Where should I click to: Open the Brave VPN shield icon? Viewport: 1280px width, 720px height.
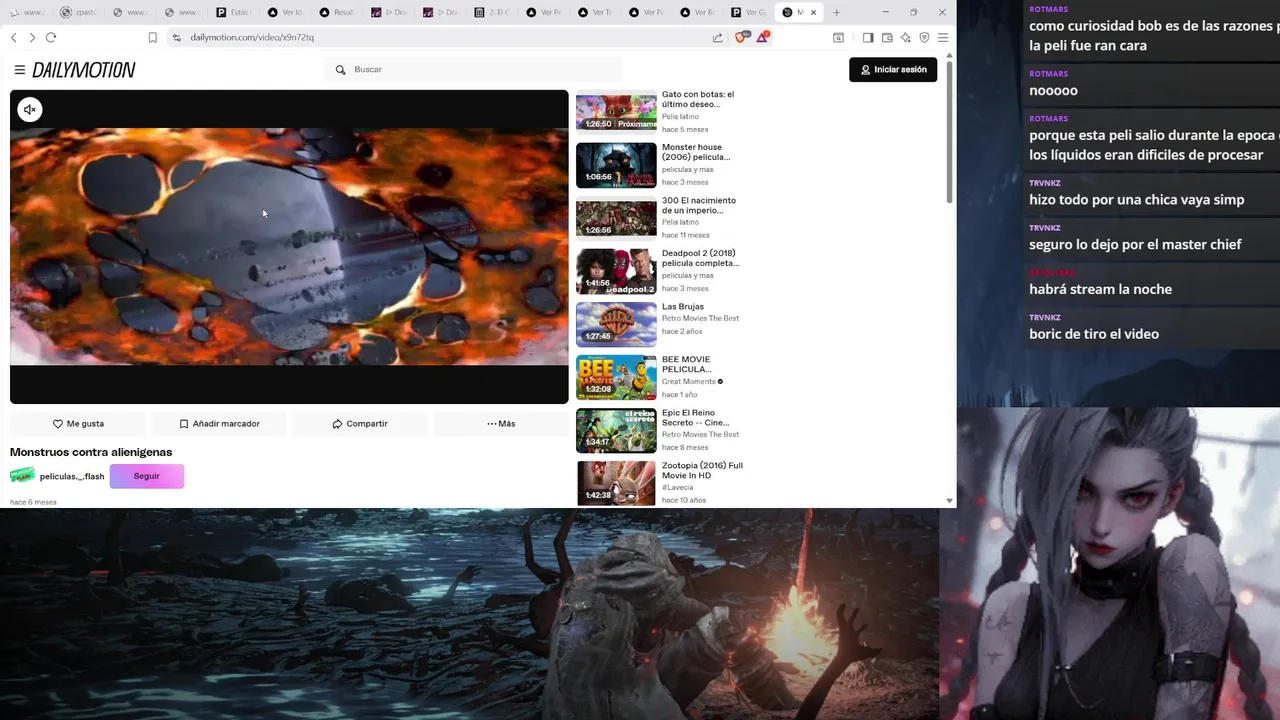coord(924,37)
